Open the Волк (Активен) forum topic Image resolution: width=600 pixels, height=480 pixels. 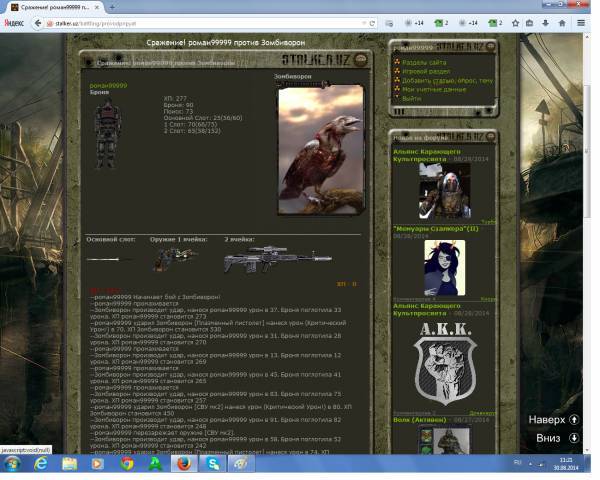420,420
